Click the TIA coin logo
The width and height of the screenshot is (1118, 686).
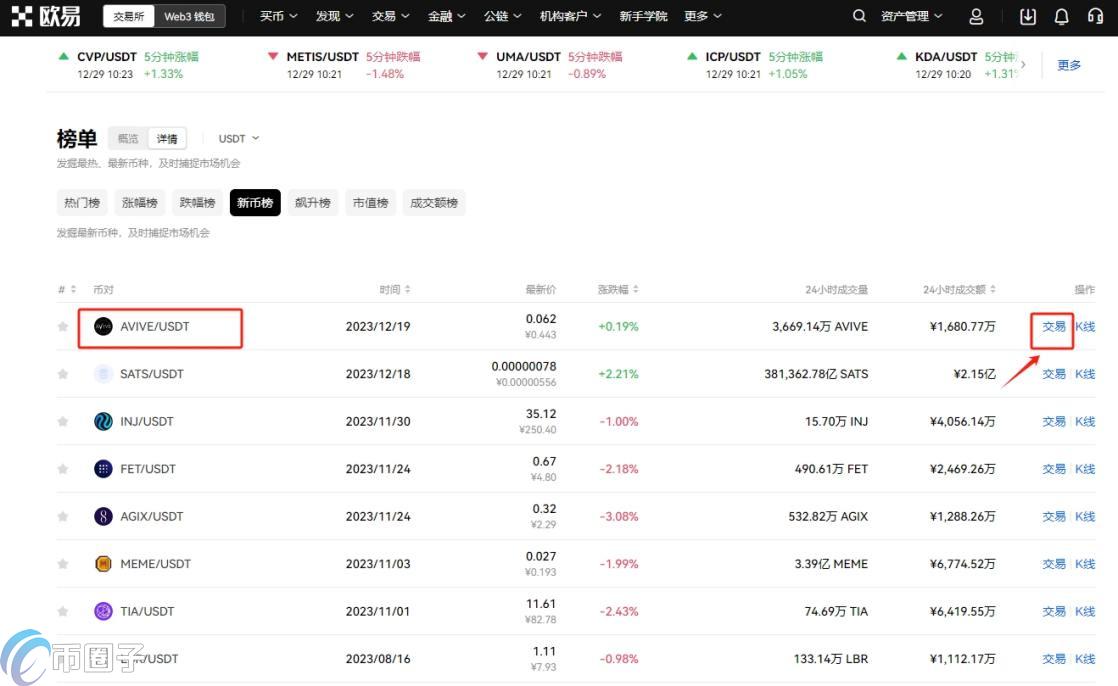(x=103, y=611)
